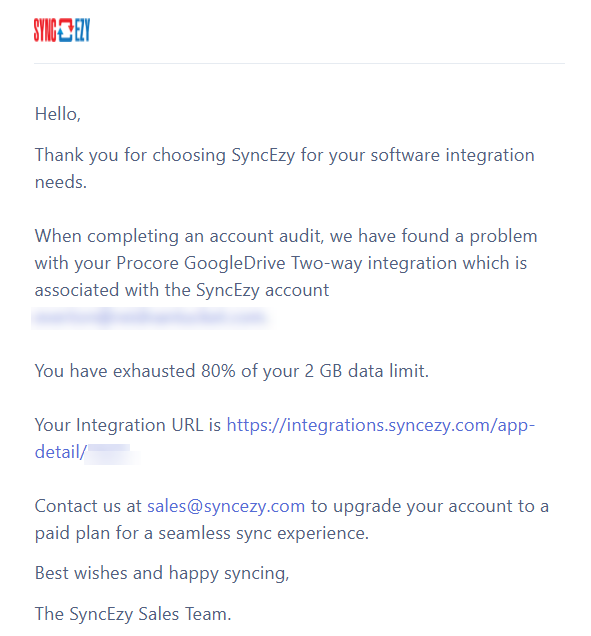Click the blurred SyncEzy account email address
591x636 pixels.
[x=150, y=318]
